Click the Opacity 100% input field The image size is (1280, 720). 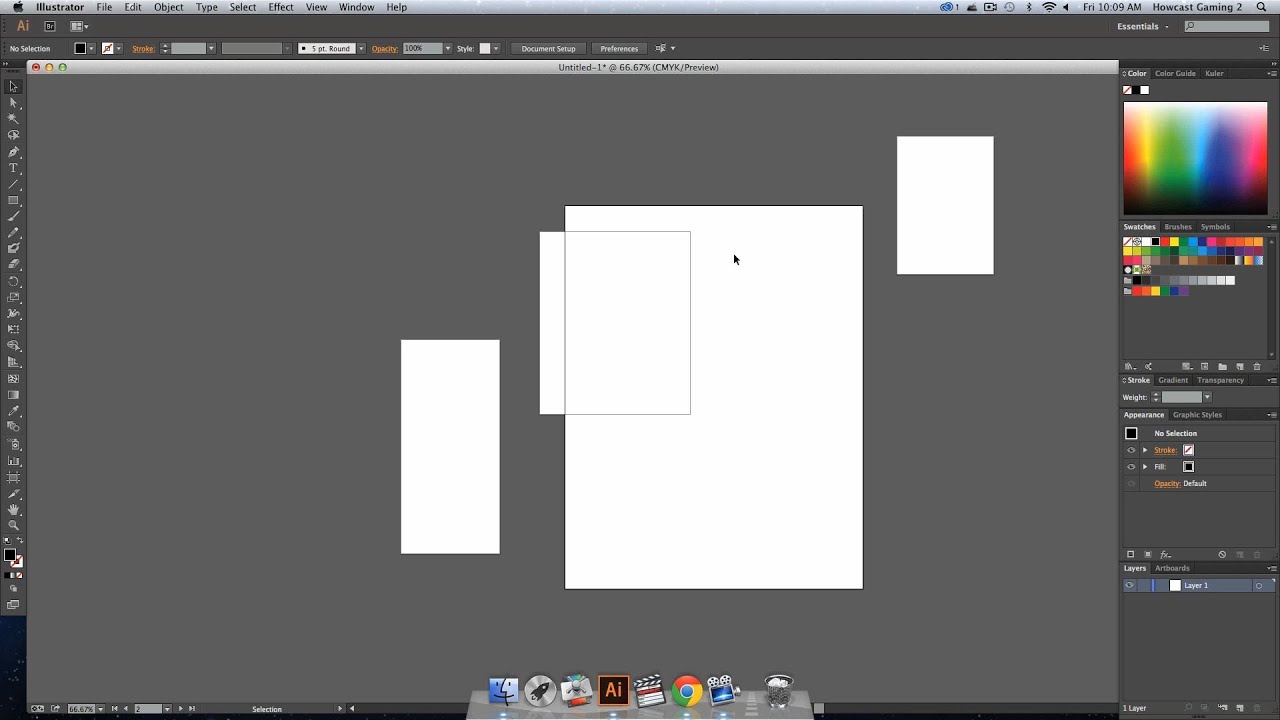(422, 48)
